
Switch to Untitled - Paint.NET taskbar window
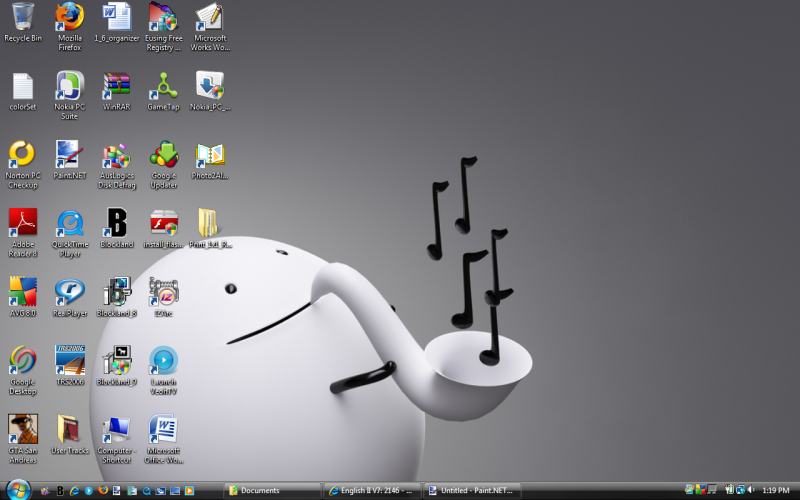[472, 491]
